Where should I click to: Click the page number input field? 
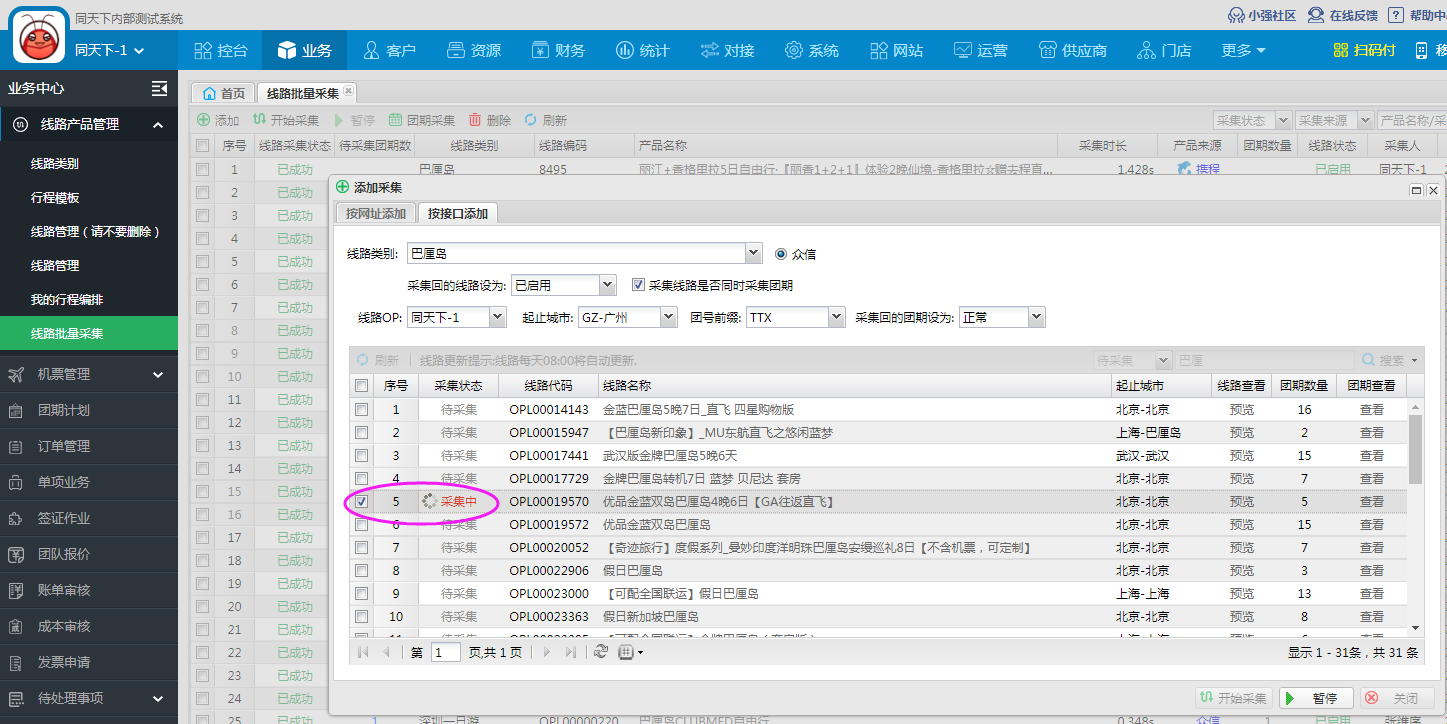tap(445, 652)
